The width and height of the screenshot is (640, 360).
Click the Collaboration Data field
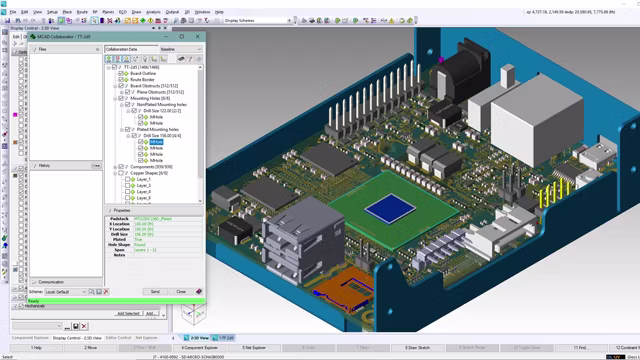pyautogui.click(x=131, y=49)
